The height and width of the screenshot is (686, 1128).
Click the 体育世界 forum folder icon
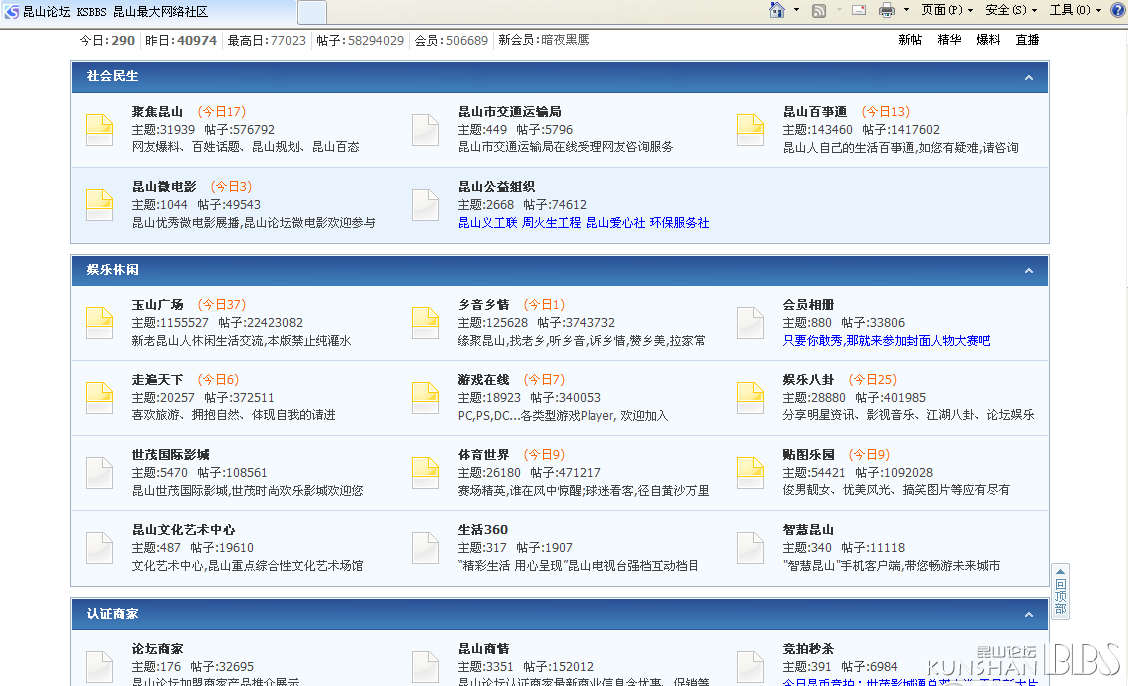click(x=425, y=473)
